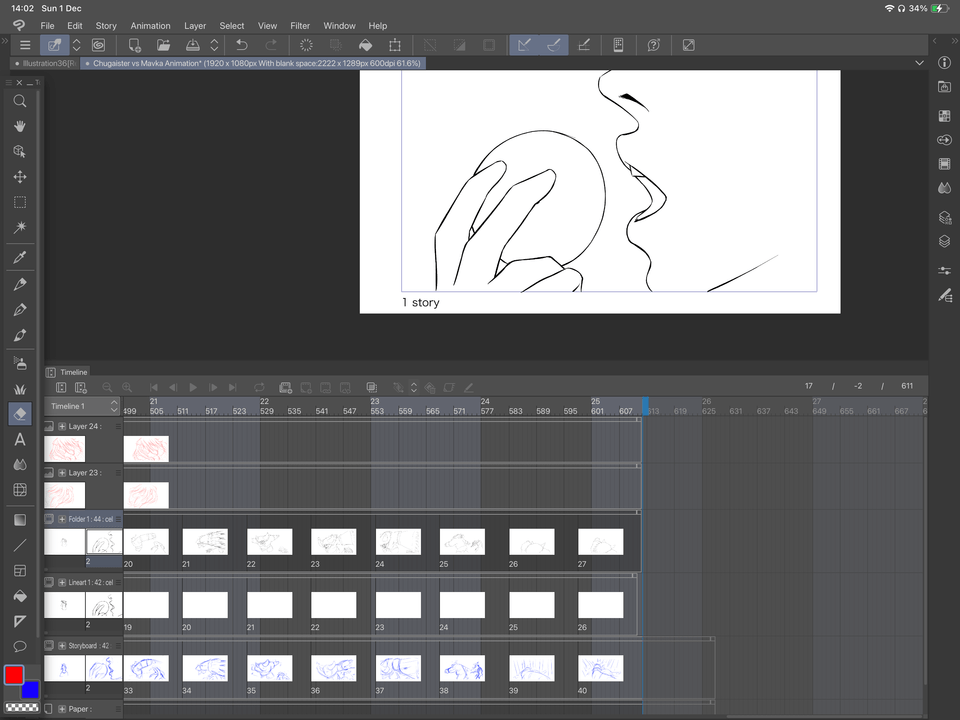Select the Object operation tool
The width and height of the screenshot is (960, 720).
click(x=20, y=151)
